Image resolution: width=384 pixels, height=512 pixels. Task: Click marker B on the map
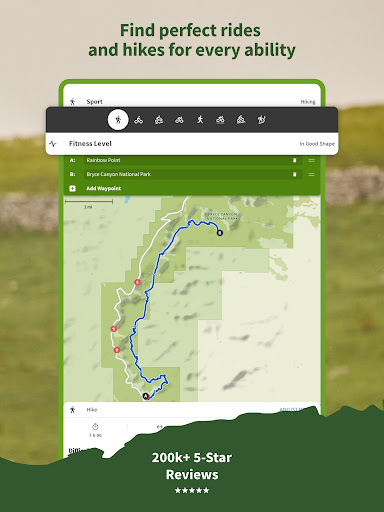point(219,233)
